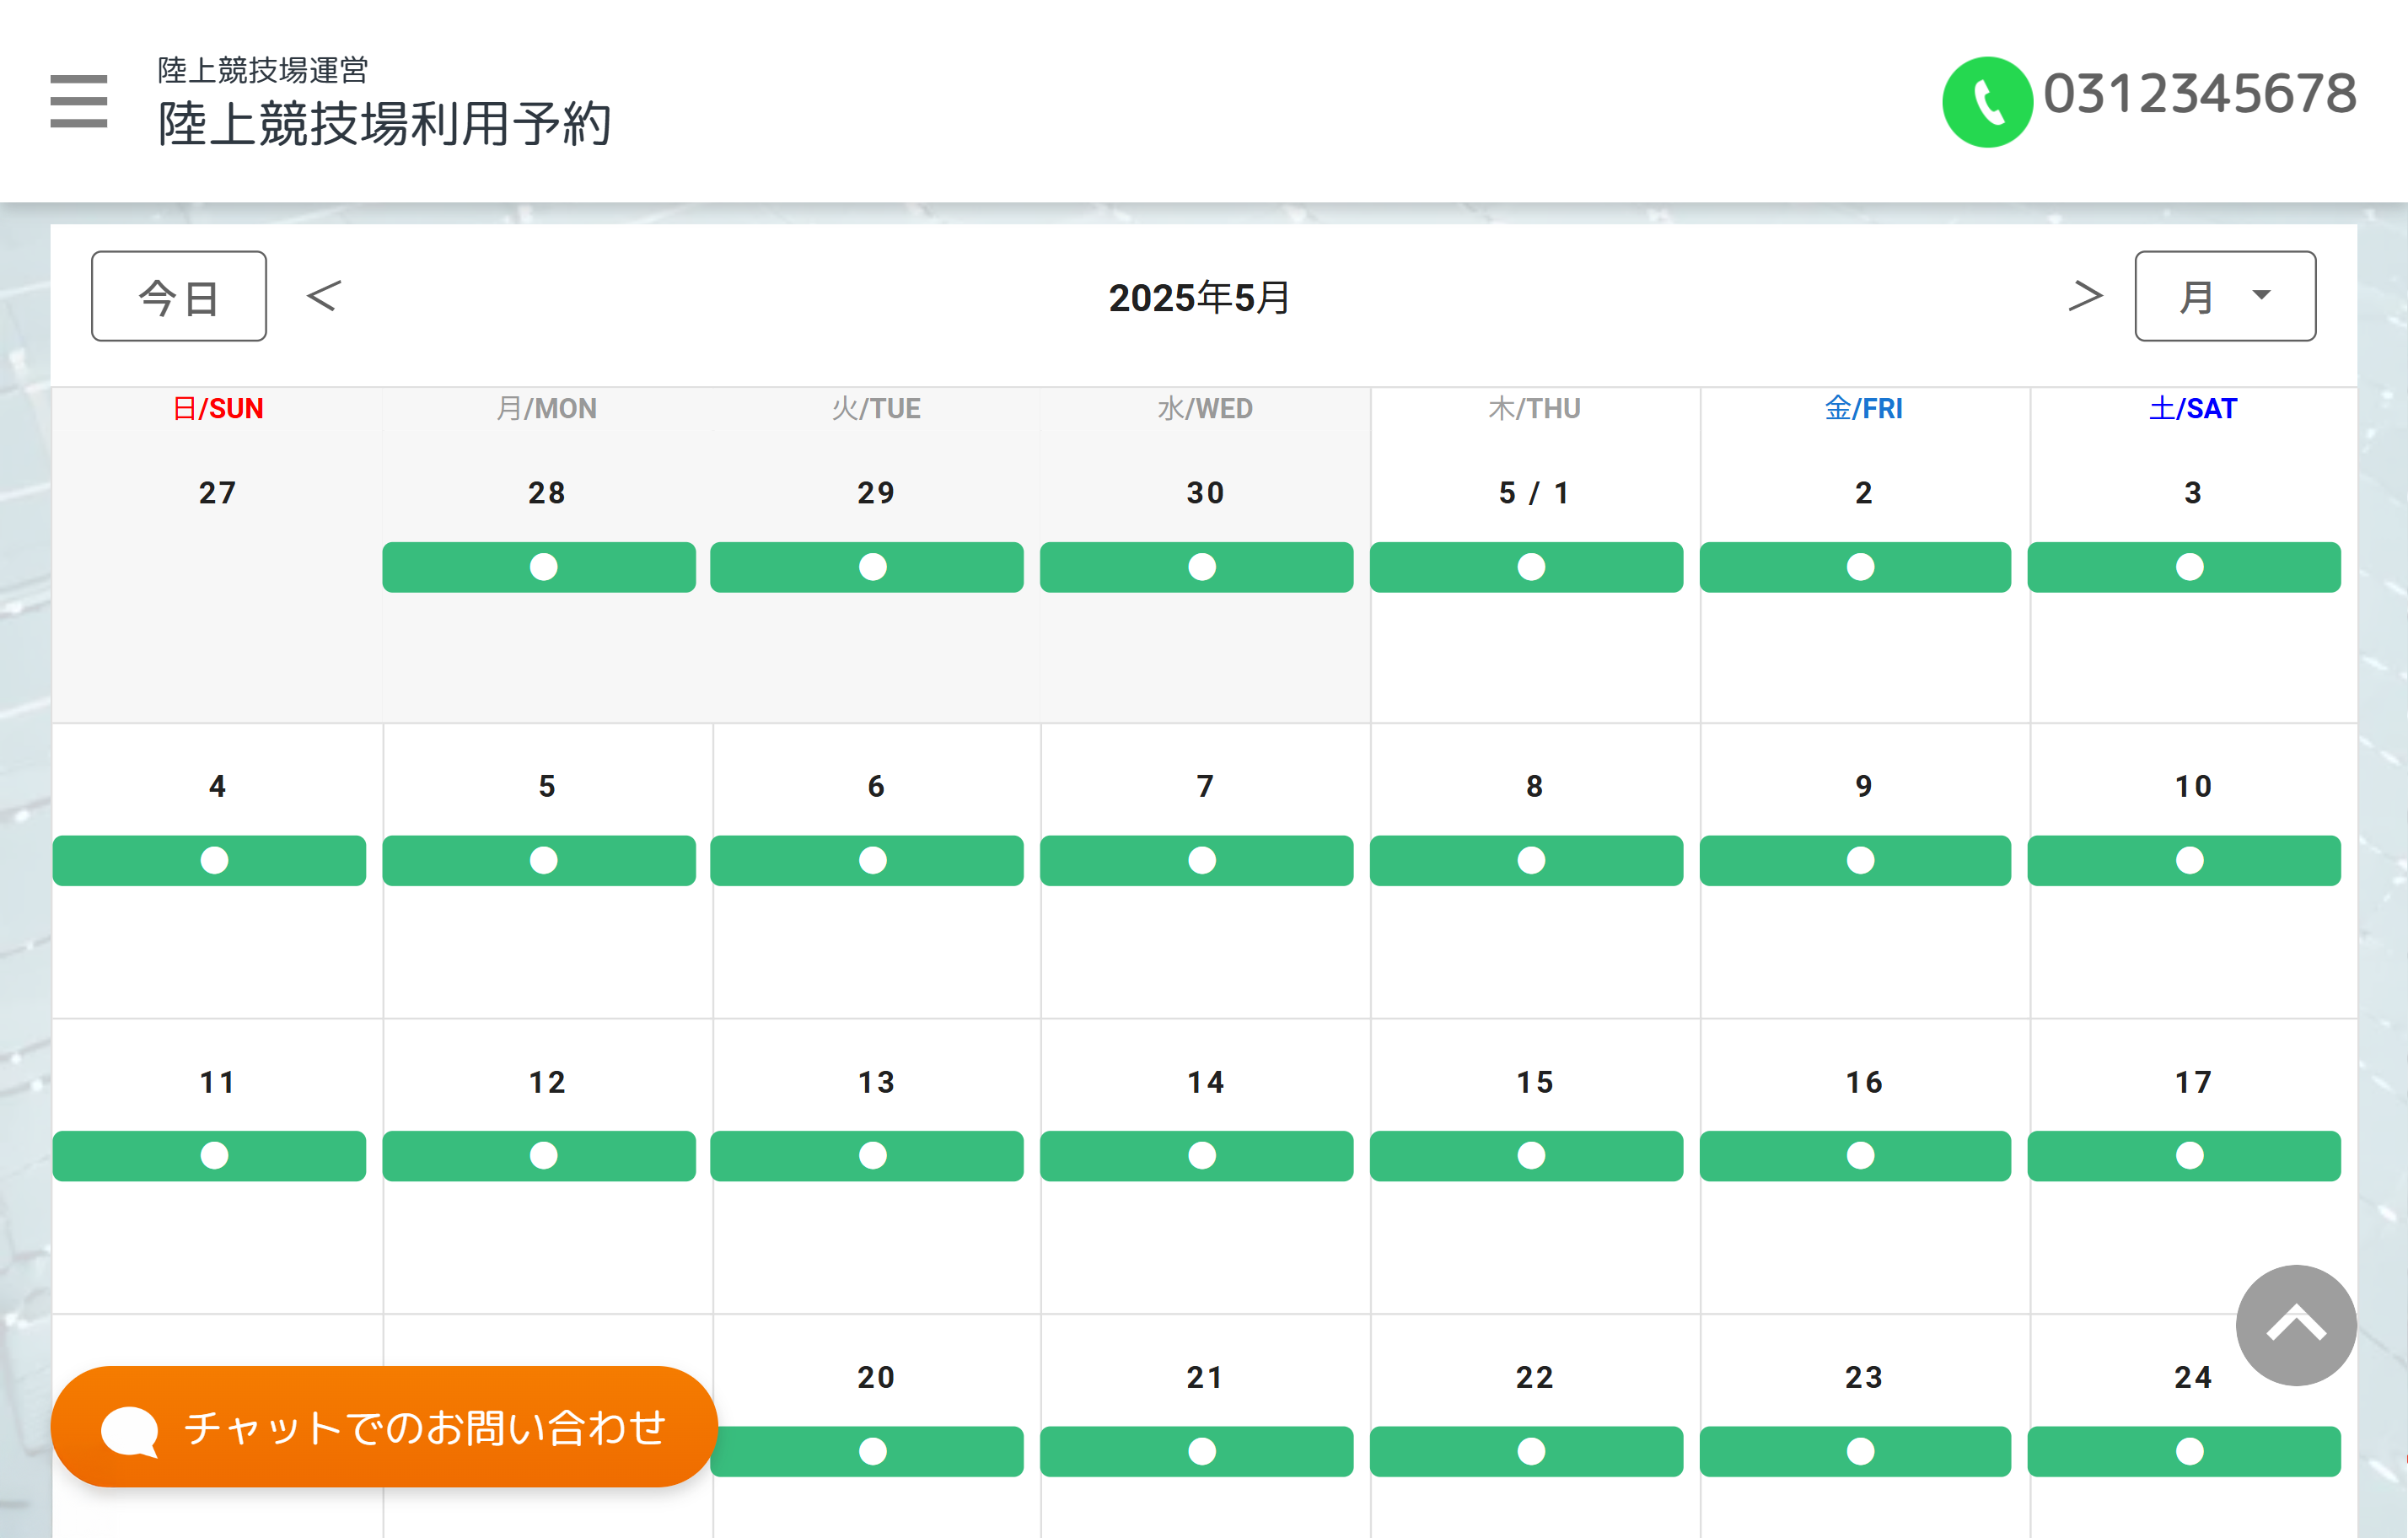Click the 陸上競技場運営 subtitle text
Image resolution: width=2408 pixels, height=1538 pixels.
click(x=263, y=70)
